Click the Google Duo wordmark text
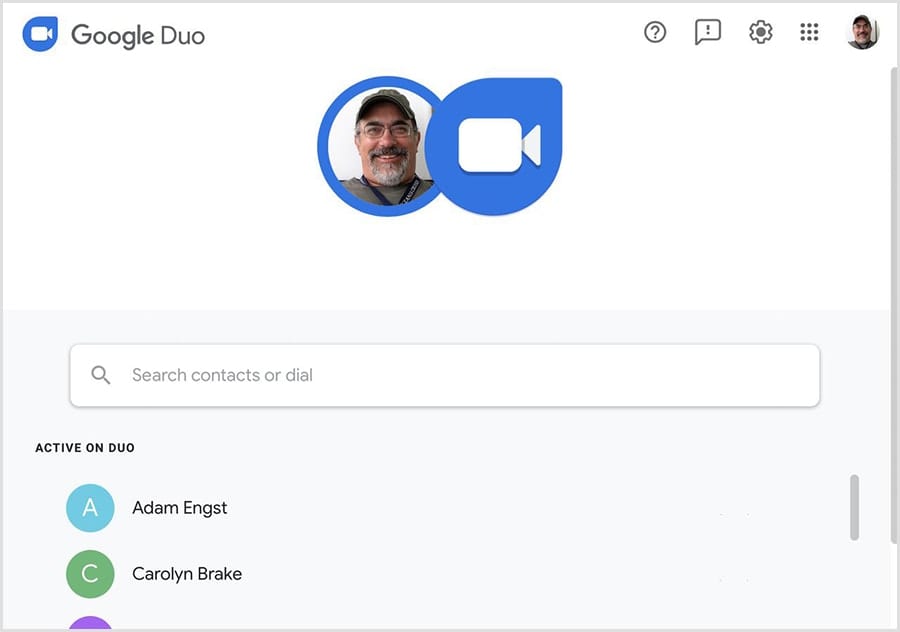Image resolution: width=900 pixels, height=632 pixels. coord(138,36)
